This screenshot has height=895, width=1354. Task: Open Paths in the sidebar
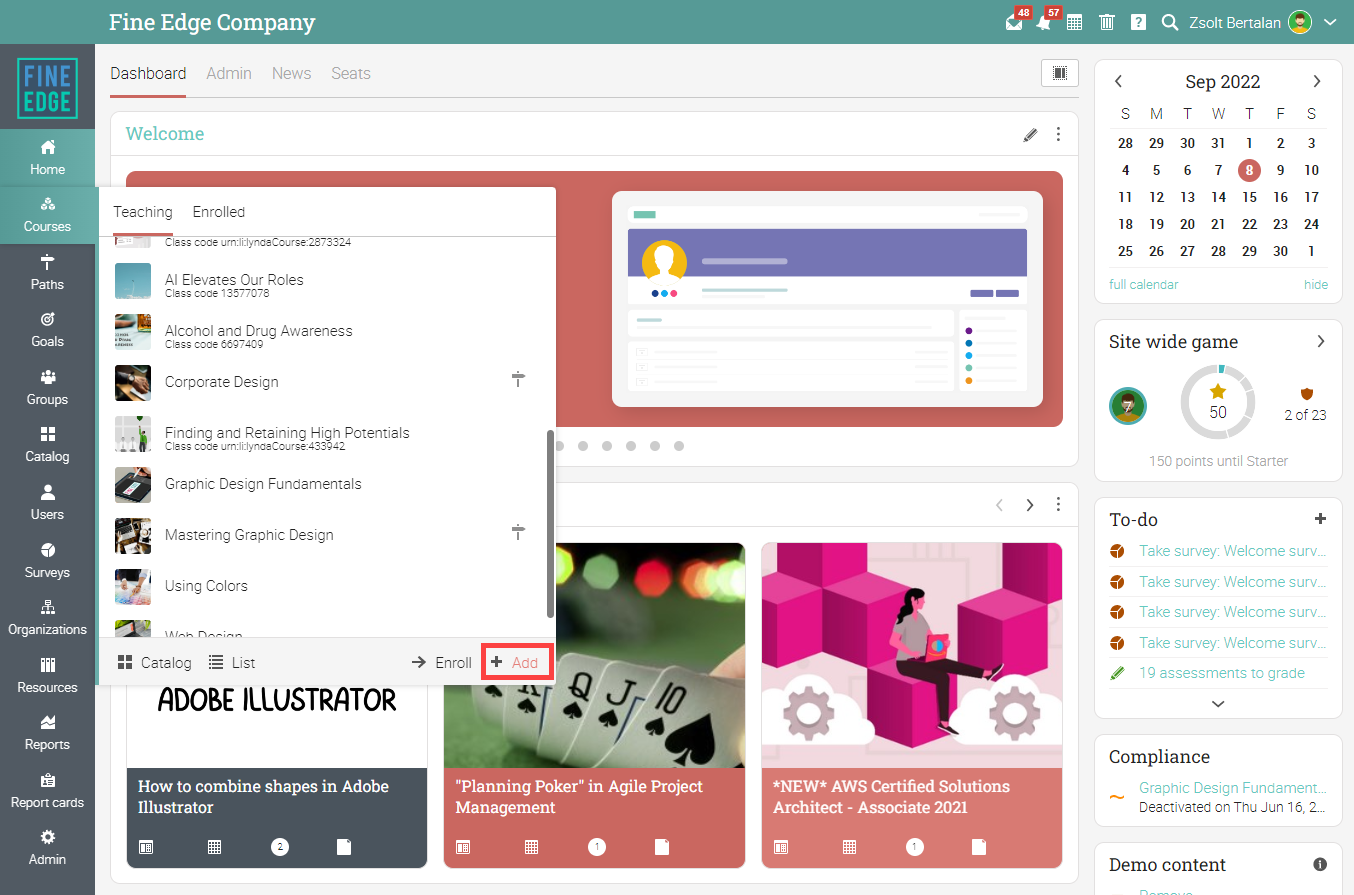[47, 272]
